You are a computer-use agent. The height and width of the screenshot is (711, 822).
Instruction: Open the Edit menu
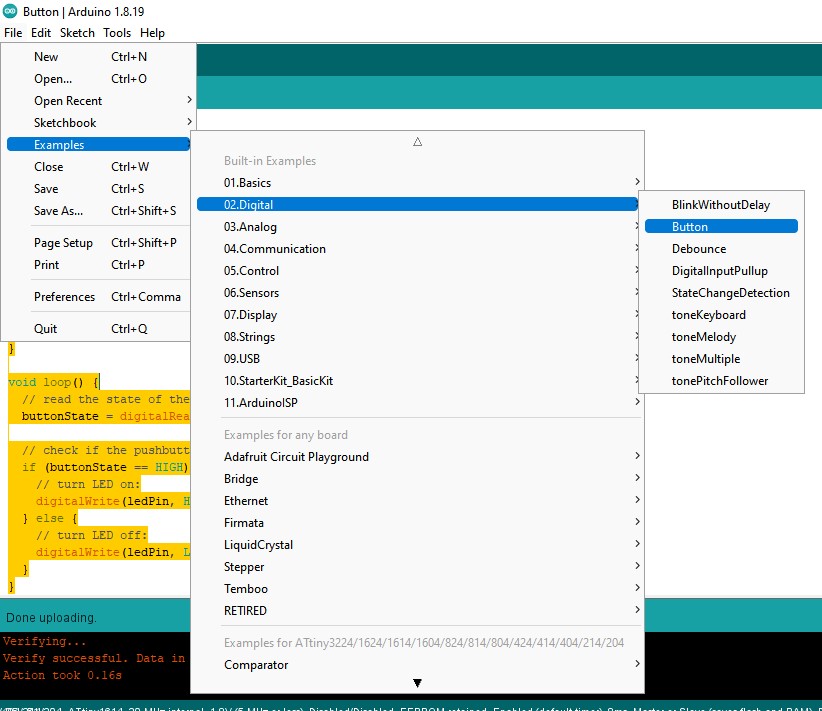(41, 33)
